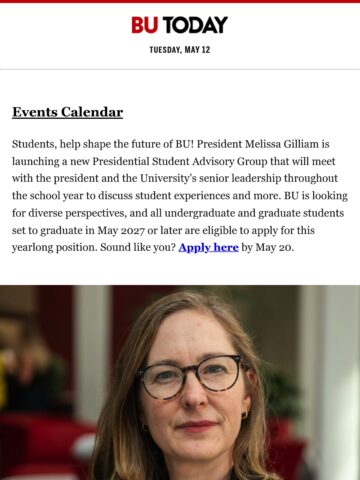
Task: Click the by May 20 deadline text
Action: [268, 247]
